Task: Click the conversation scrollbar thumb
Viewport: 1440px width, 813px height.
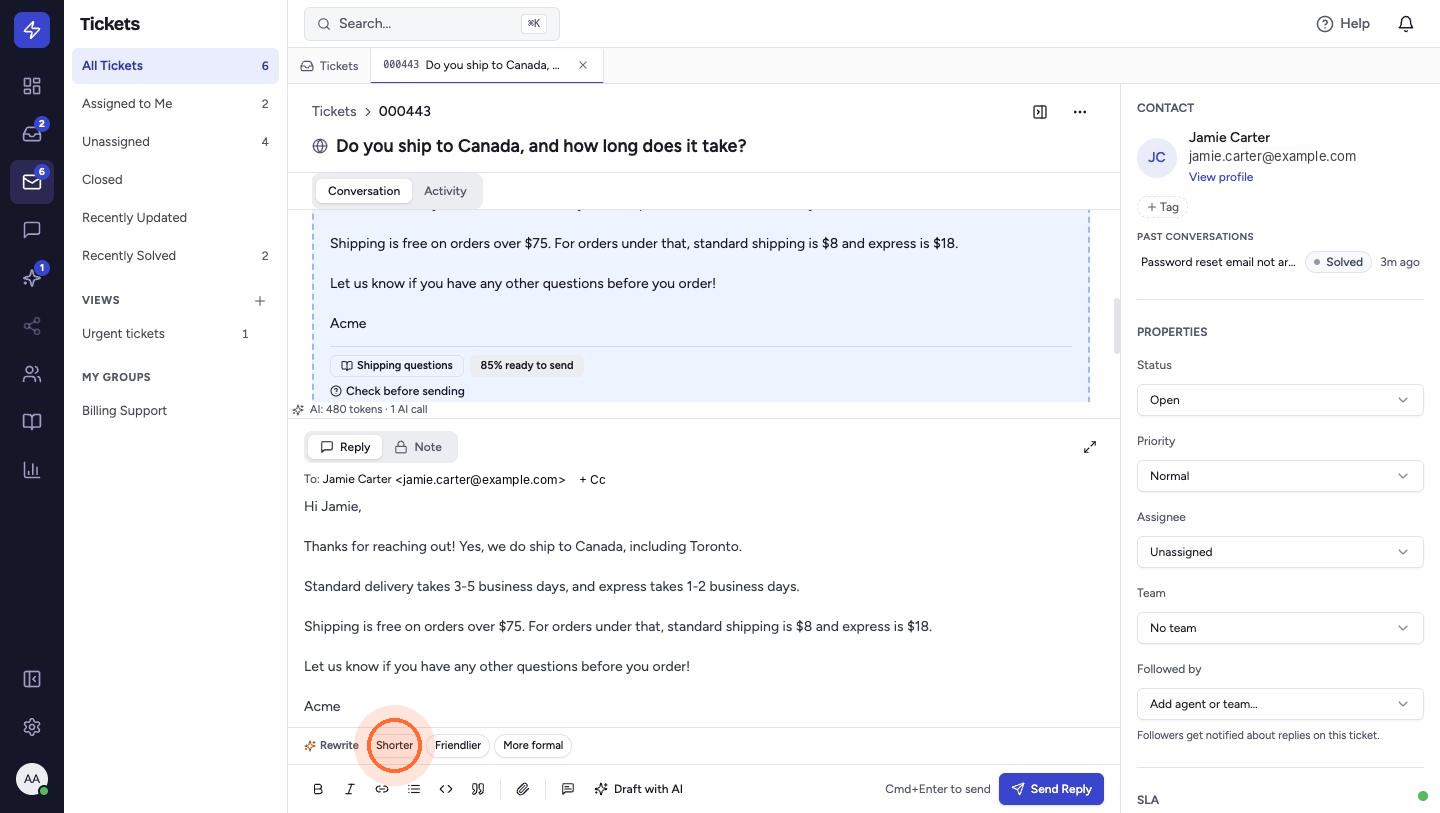Action: point(1116,325)
